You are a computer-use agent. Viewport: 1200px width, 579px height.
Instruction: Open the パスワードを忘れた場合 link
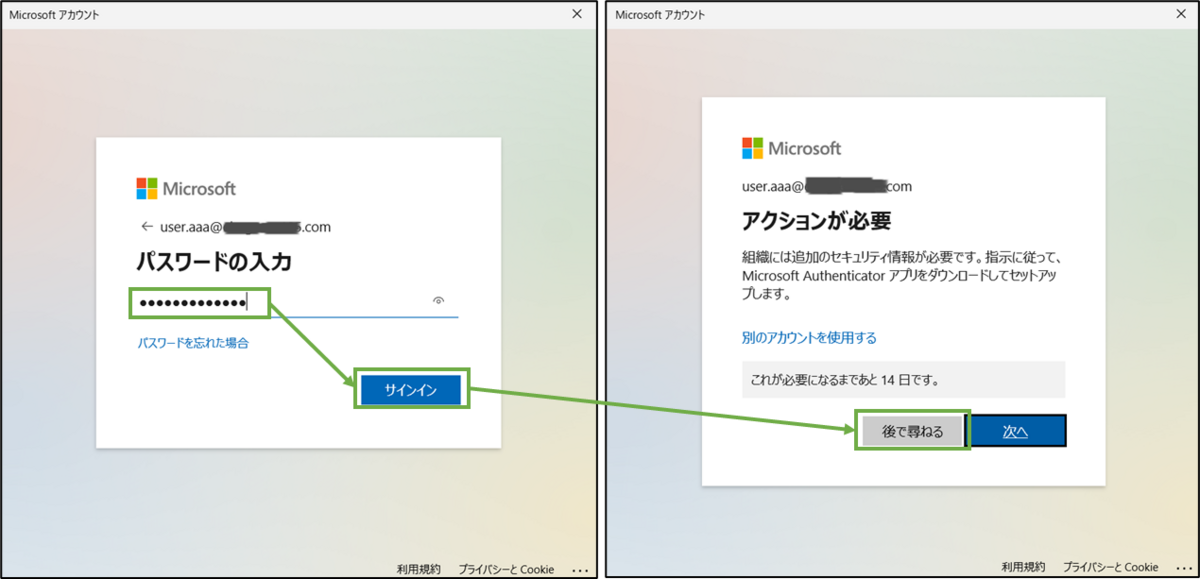[193, 343]
